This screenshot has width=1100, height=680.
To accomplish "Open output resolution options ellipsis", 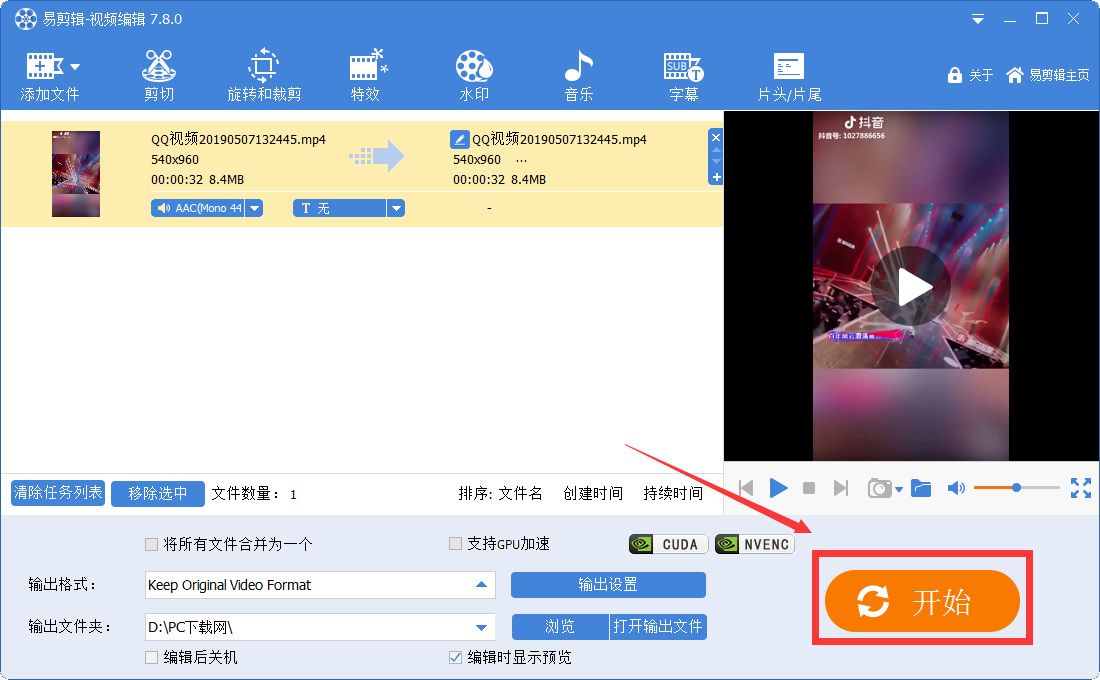I will tap(521, 160).
